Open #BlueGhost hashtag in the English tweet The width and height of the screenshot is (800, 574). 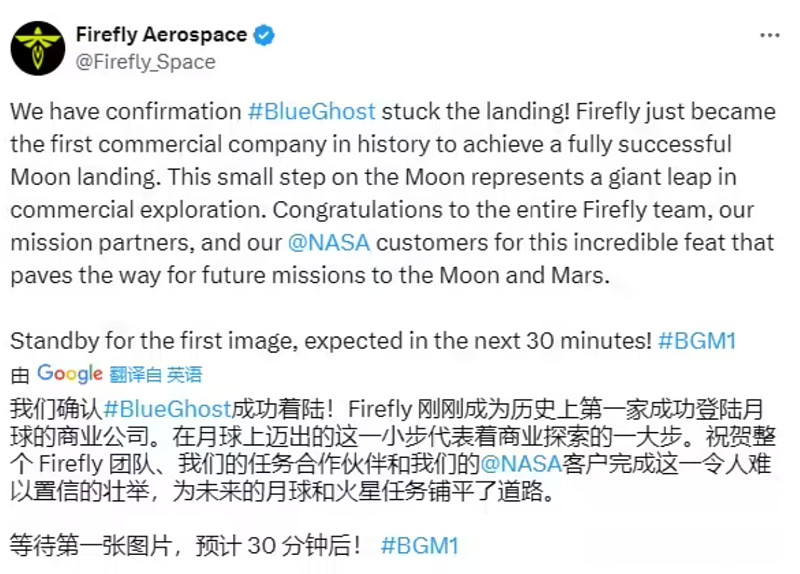pos(310,112)
